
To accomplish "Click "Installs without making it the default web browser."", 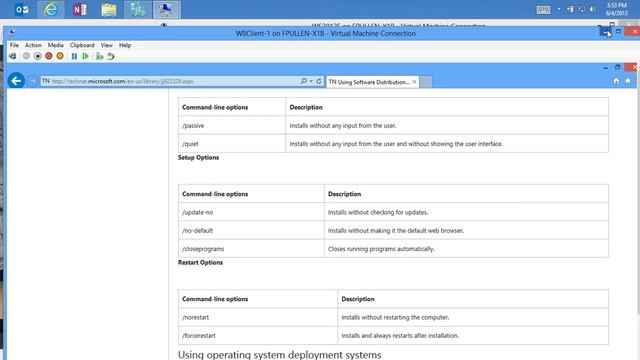I will [x=396, y=231].
